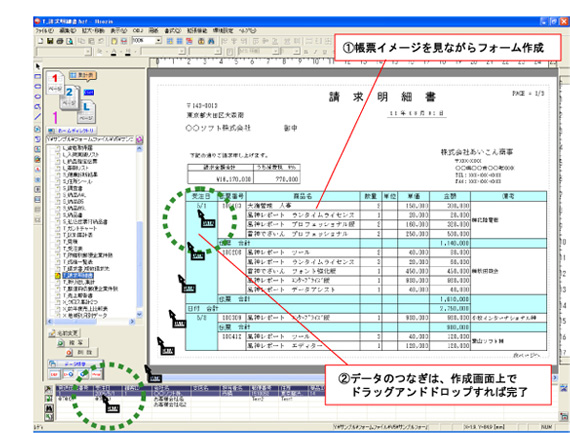
Task: Click the file tree's scroll-right arrow
Action: (x=132, y=321)
